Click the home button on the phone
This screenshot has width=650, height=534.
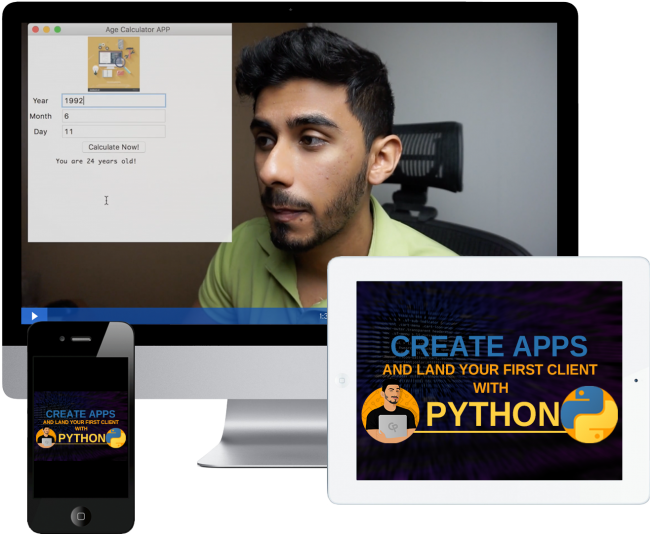tap(81, 516)
